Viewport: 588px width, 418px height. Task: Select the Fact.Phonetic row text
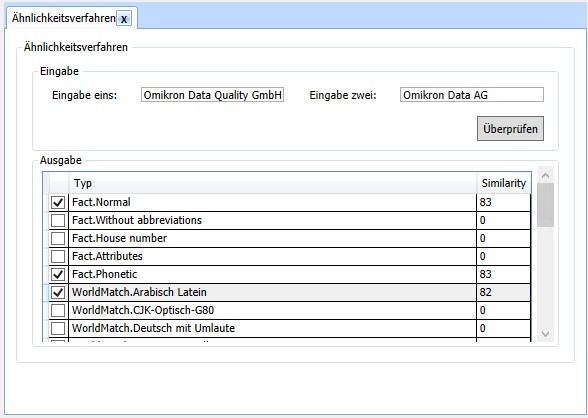105,274
